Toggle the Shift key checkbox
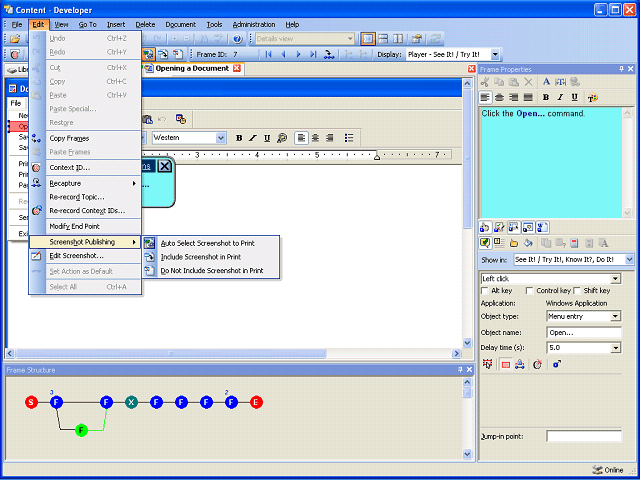 tap(577, 291)
